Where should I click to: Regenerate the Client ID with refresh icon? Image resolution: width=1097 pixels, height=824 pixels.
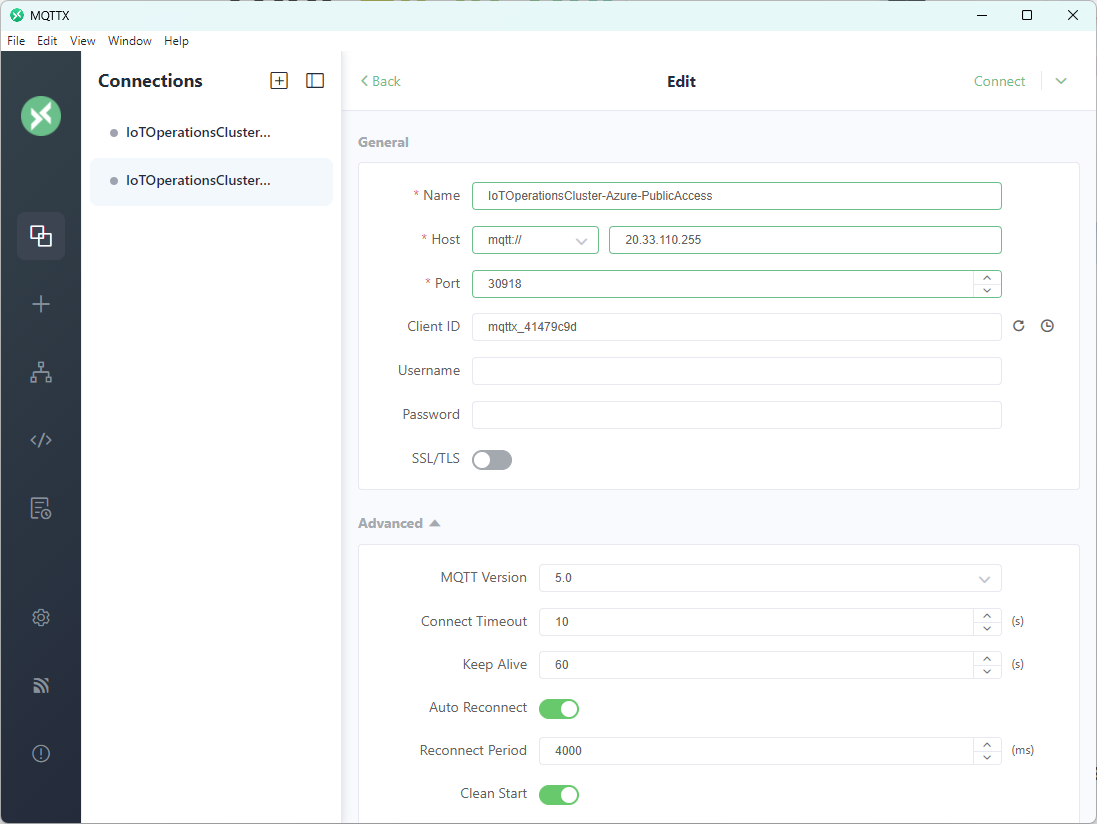pyautogui.click(x=1019, y=326)
